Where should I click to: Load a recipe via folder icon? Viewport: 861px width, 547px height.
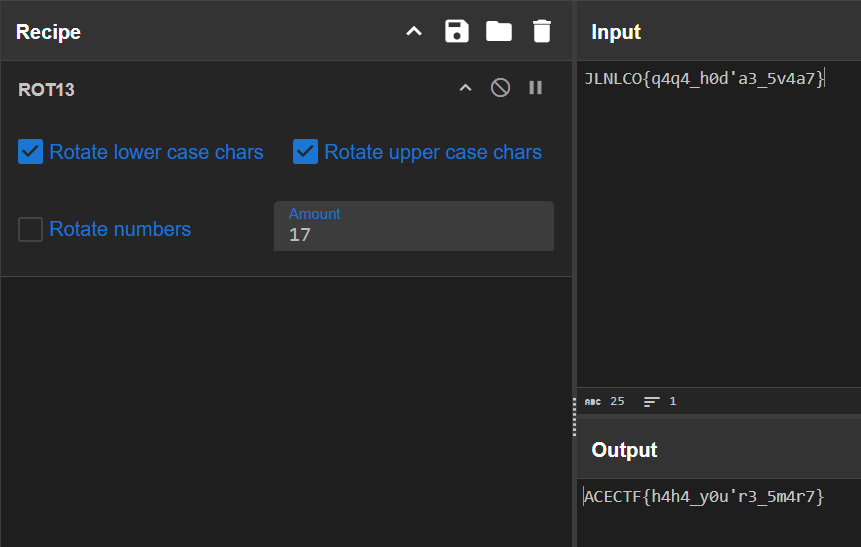pos(499,31)
